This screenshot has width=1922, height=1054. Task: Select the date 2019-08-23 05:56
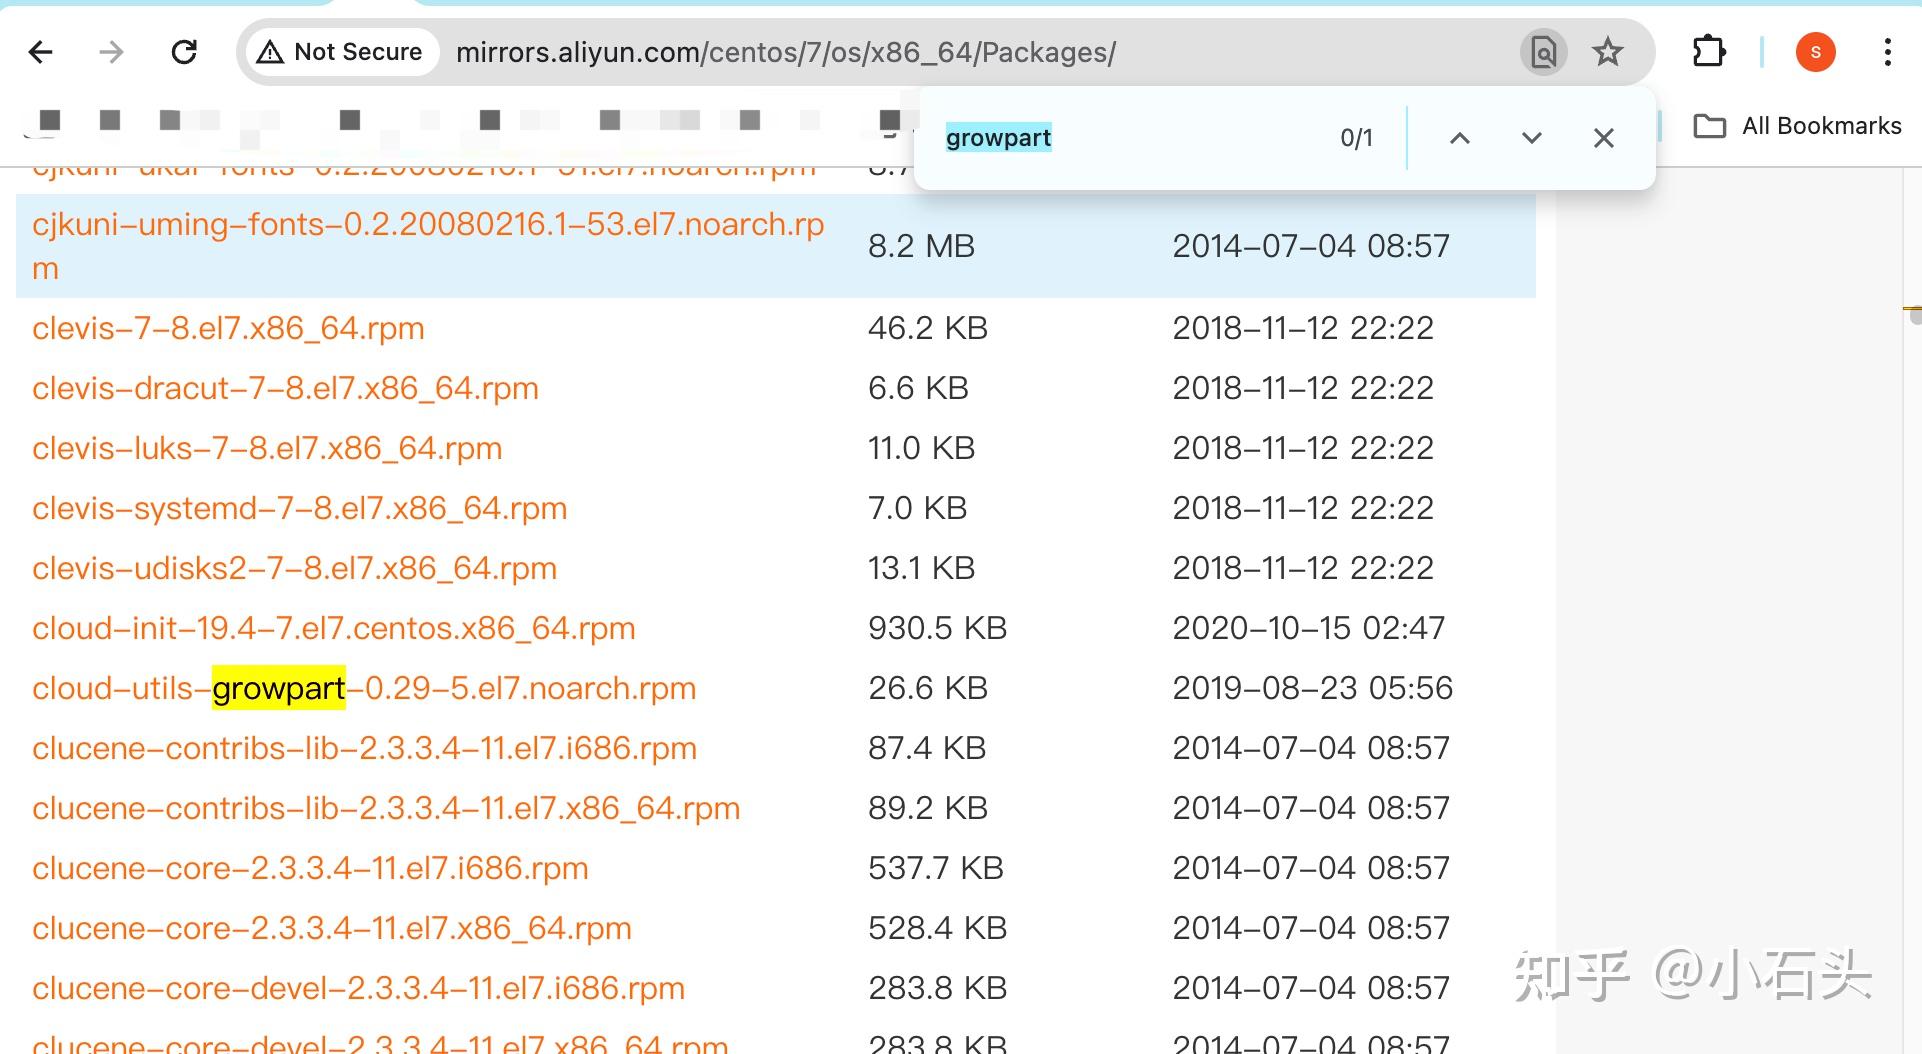click(1312, 688)
